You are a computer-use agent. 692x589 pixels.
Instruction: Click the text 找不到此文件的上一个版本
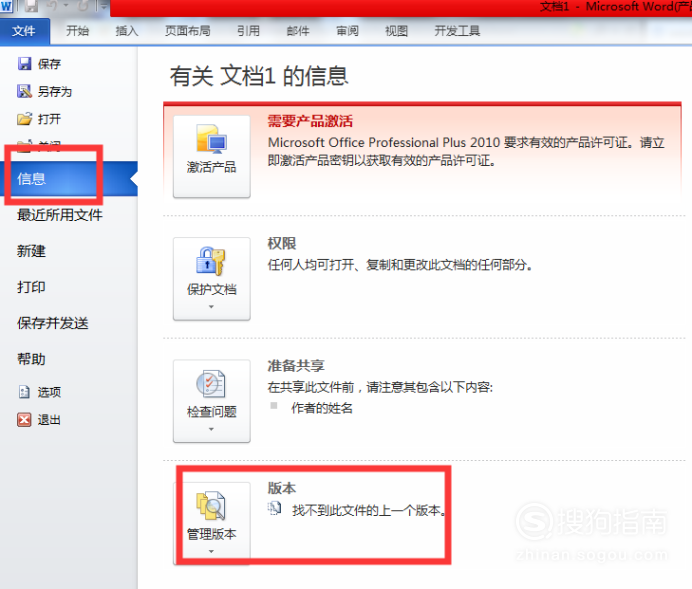point(369,510)
